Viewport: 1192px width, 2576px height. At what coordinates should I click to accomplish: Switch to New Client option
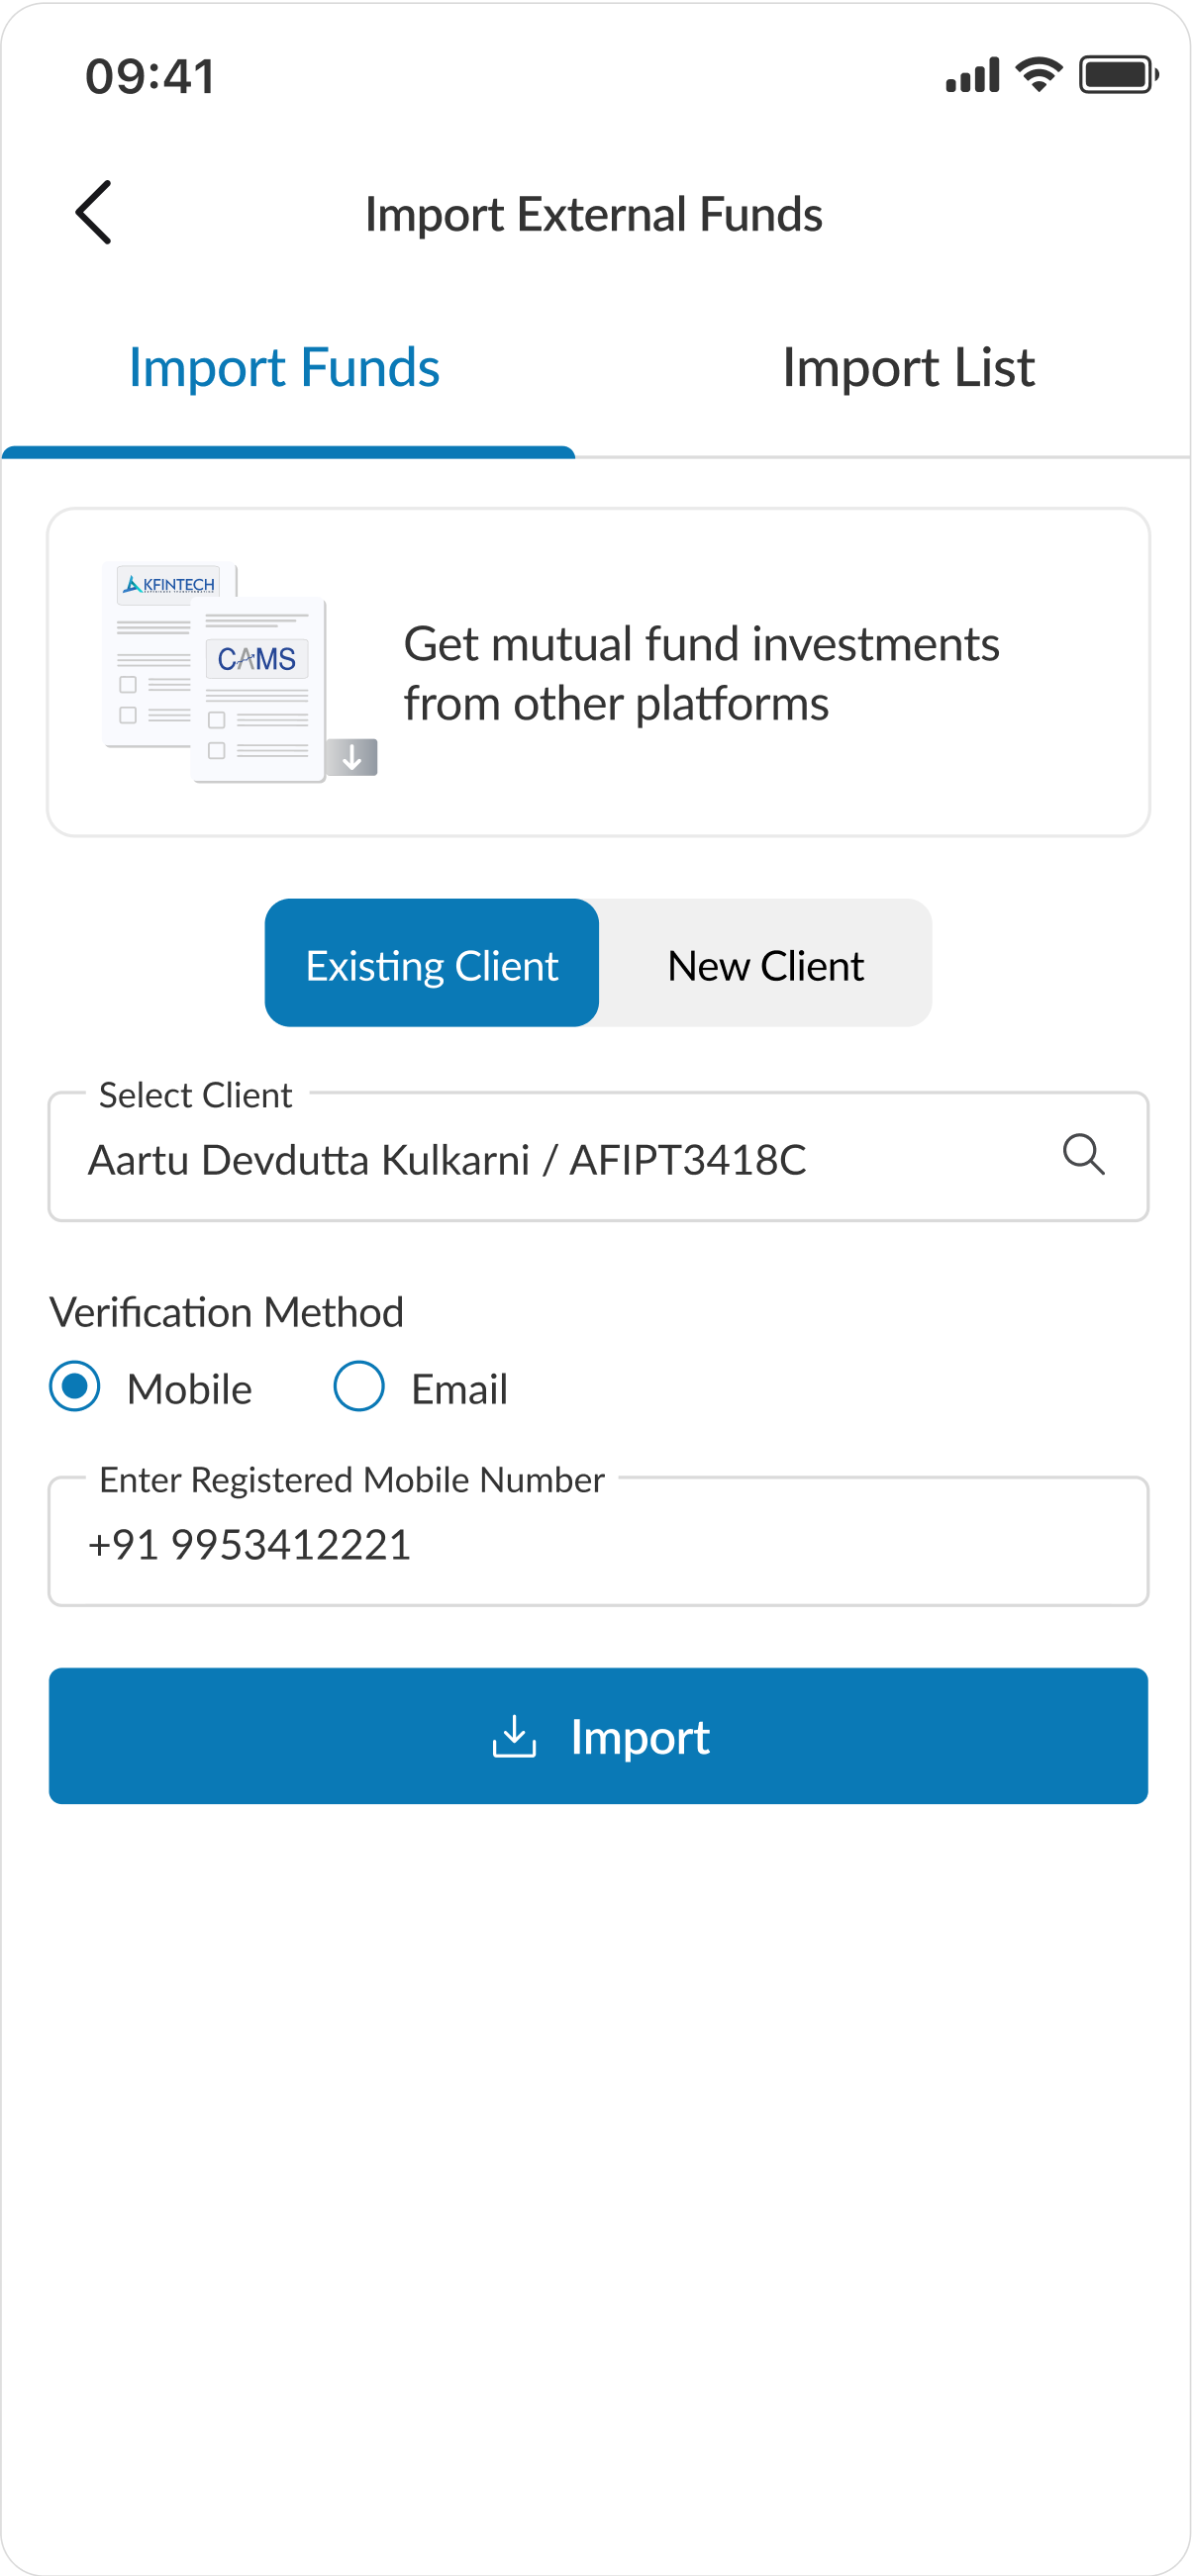pyautogui.click(x=765, y=964)
